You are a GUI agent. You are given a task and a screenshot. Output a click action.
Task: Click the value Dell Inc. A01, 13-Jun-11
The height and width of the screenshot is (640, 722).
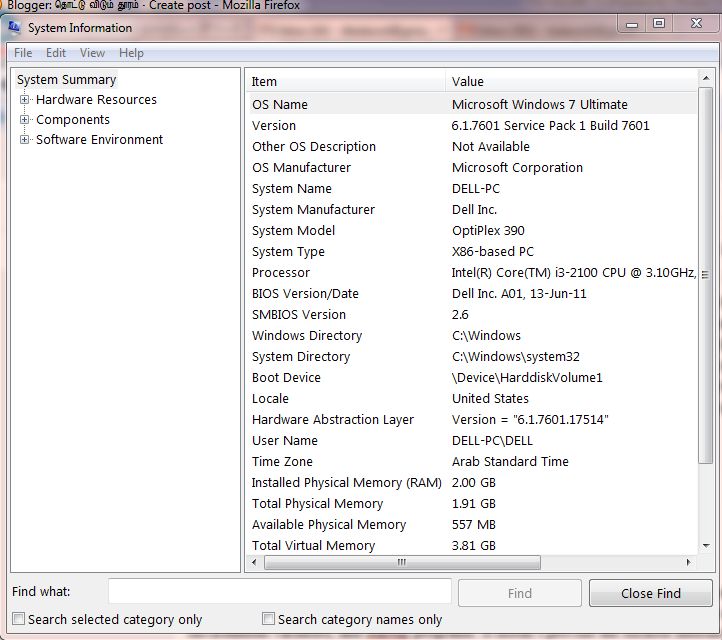[519, 294]
